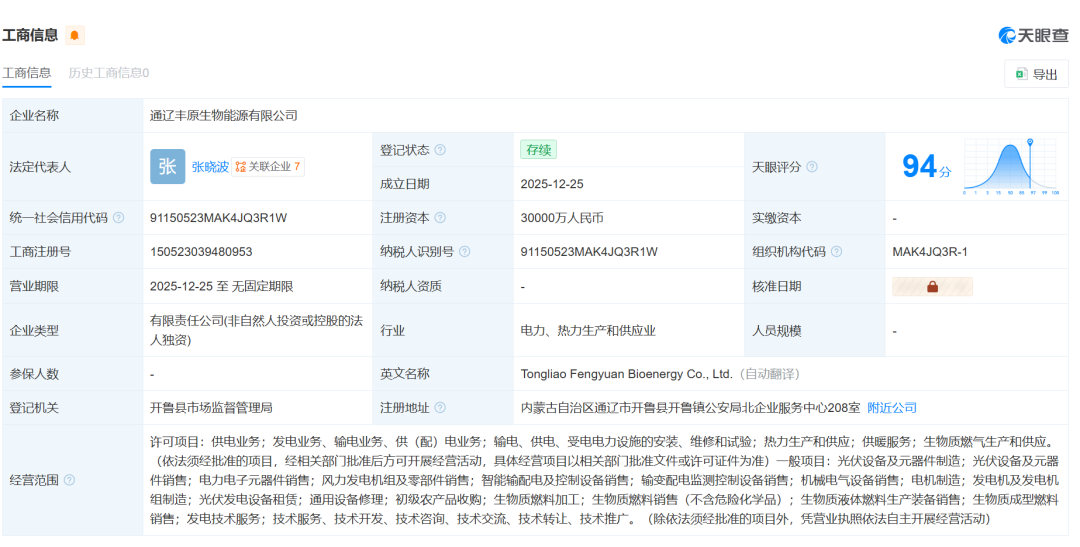Viewport: 1080px width, 547px height.
Task: Click the 经营范围 business scope paragraph
Action: pos(605,480)
